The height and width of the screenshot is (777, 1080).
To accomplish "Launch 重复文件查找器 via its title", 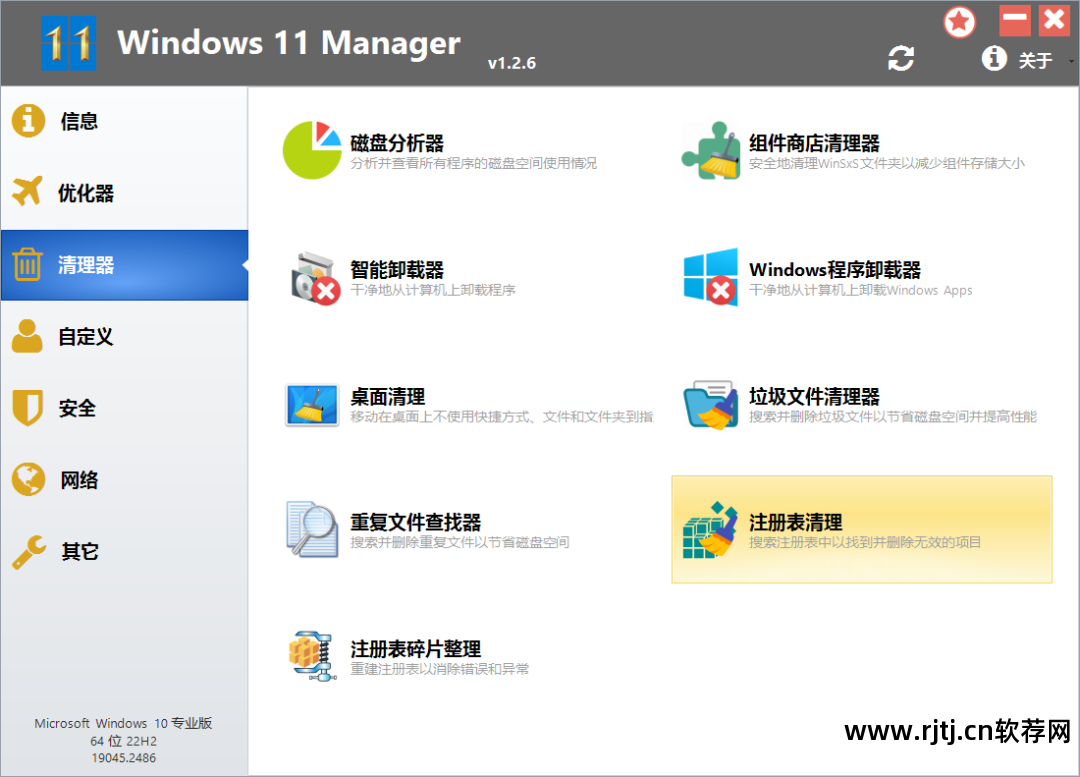I will (416, 522).
